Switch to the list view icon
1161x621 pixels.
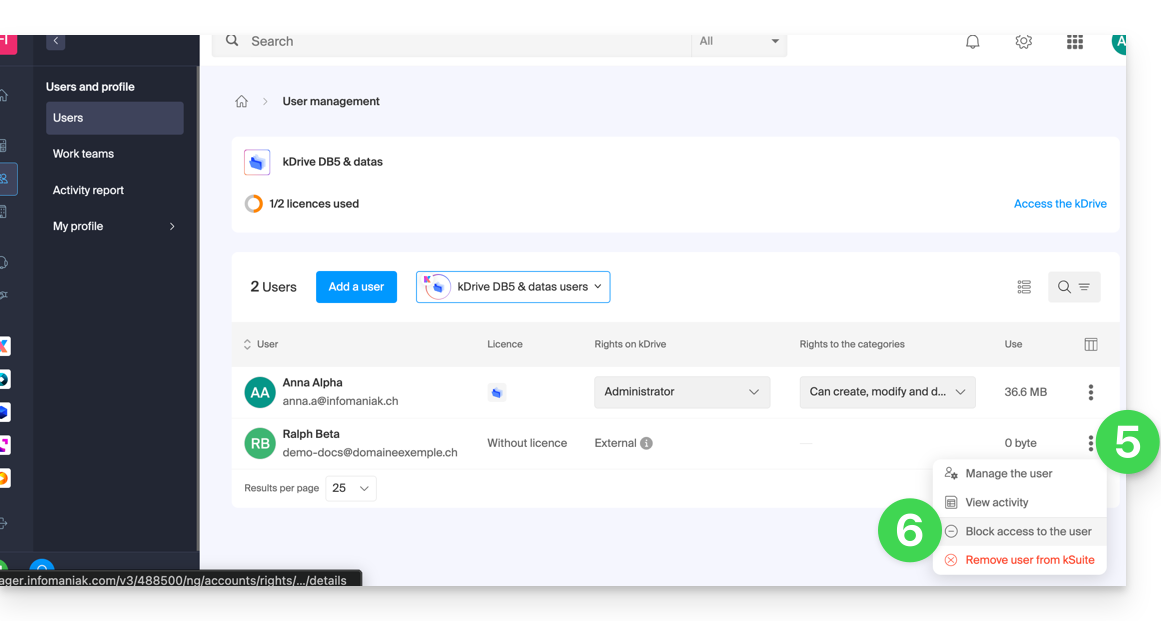pyautogui.click(x=1024, y=287)
